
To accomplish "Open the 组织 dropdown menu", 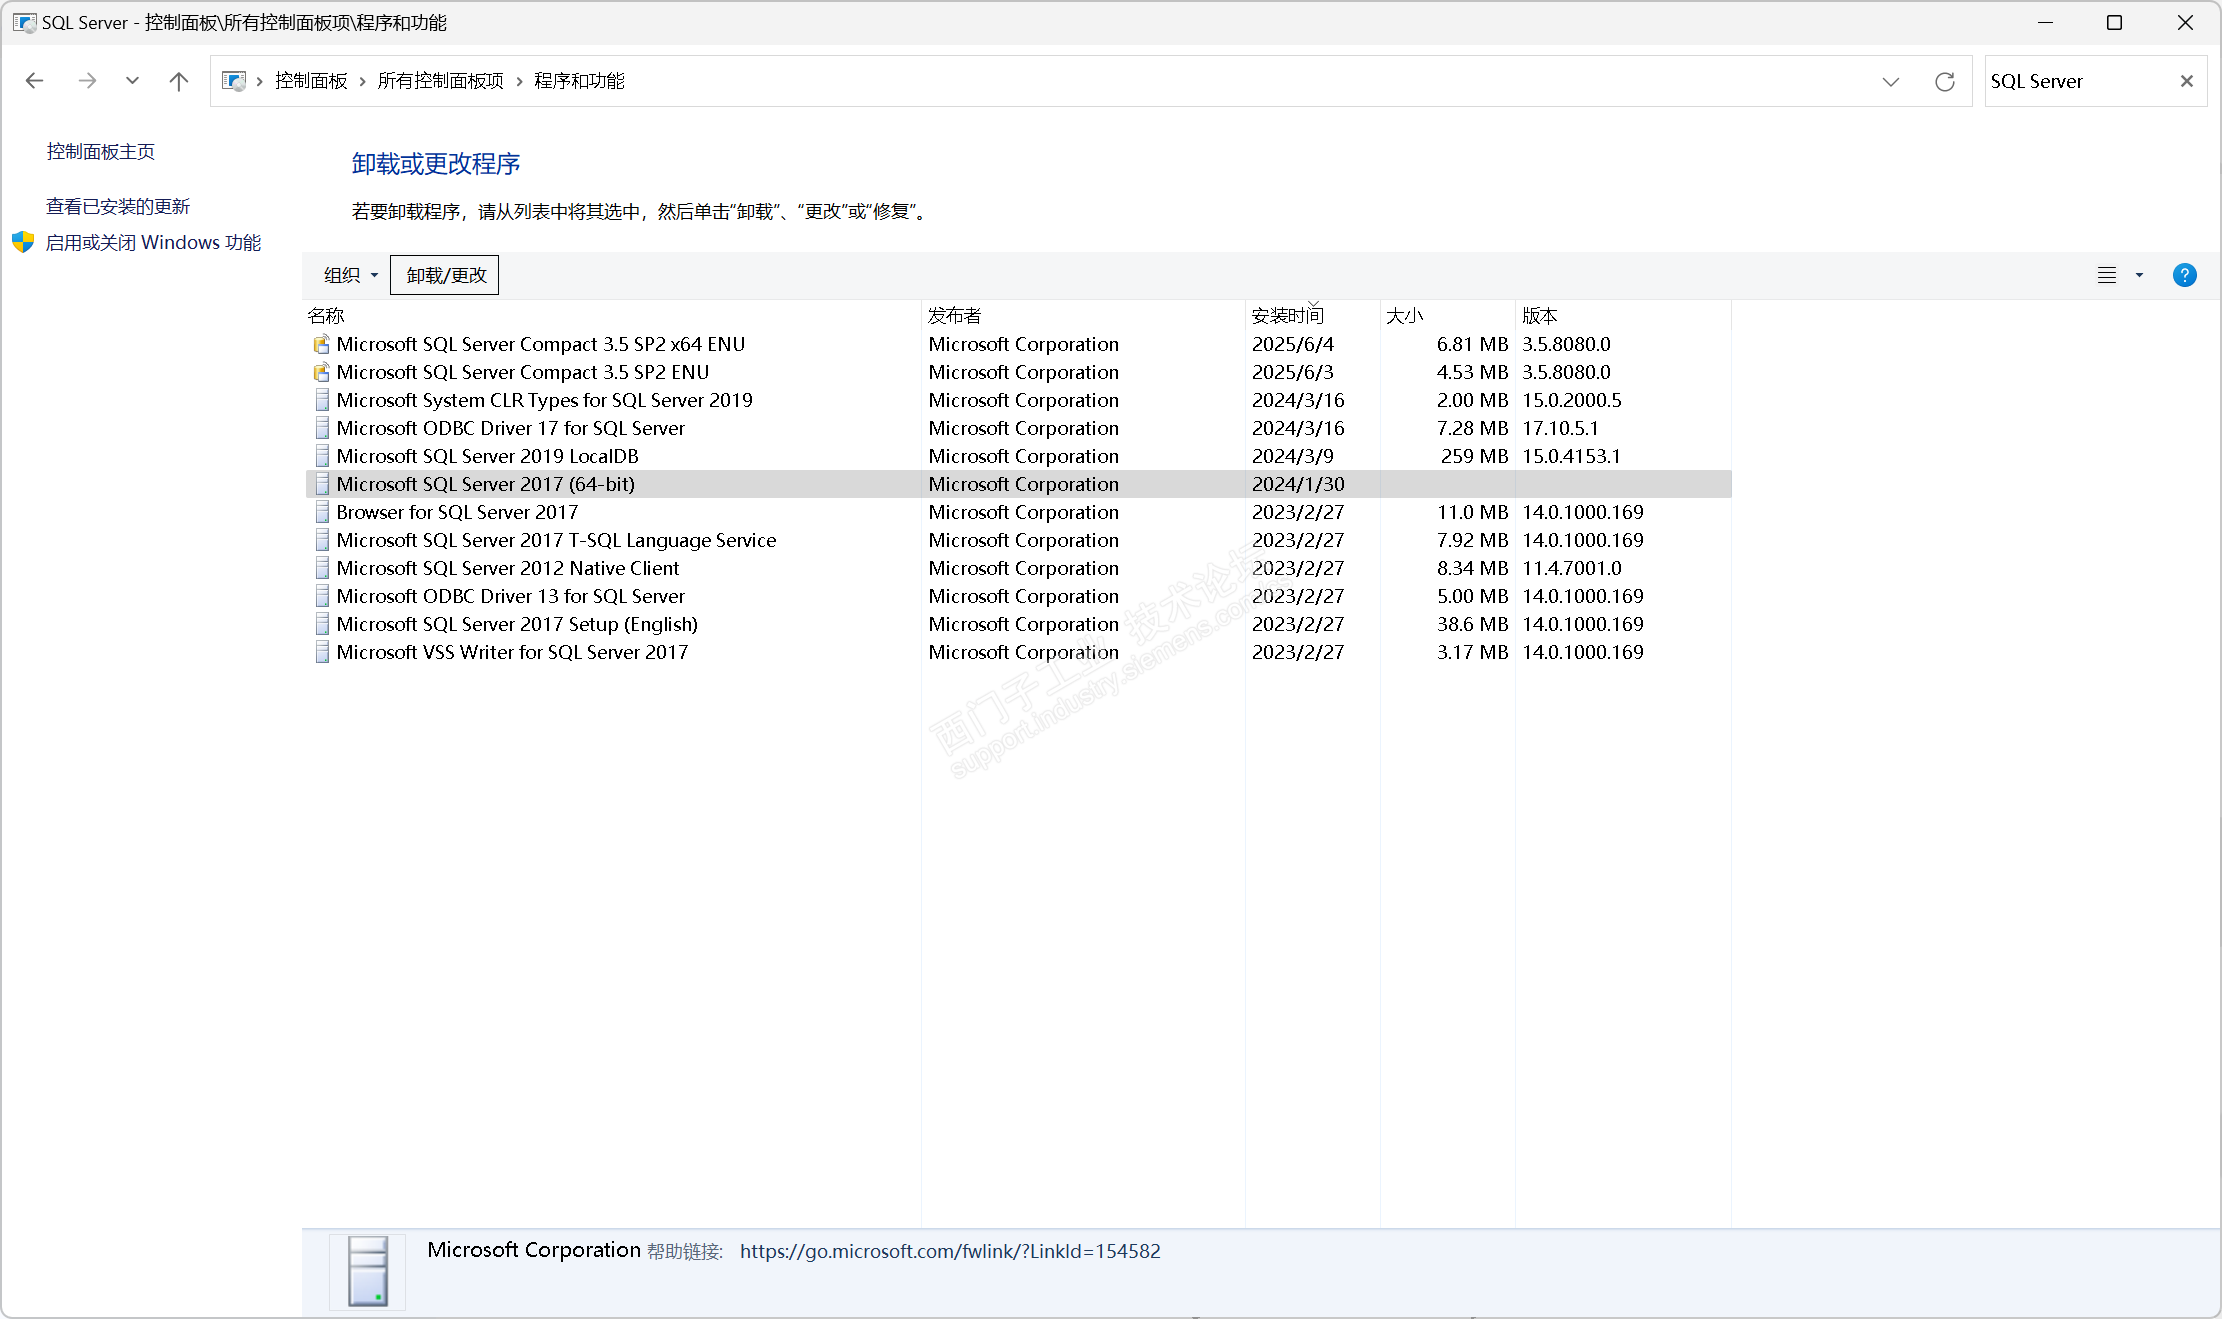I will coord(350,275).
